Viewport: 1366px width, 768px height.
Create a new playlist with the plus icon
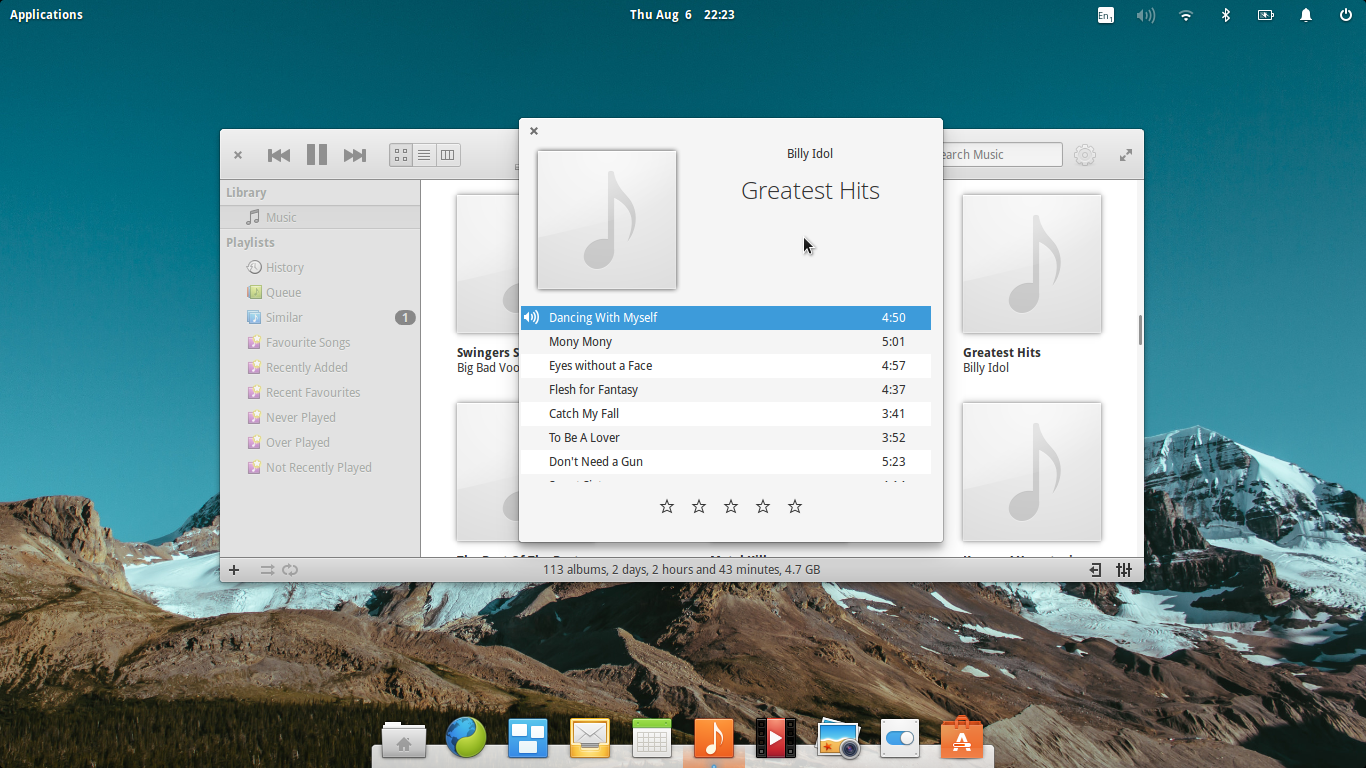[x=234, y=569]
